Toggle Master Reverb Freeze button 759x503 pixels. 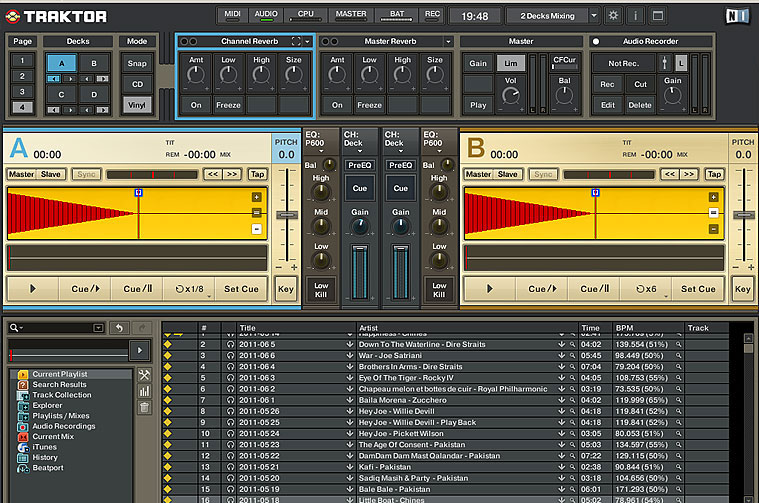(x=369, y=105)
